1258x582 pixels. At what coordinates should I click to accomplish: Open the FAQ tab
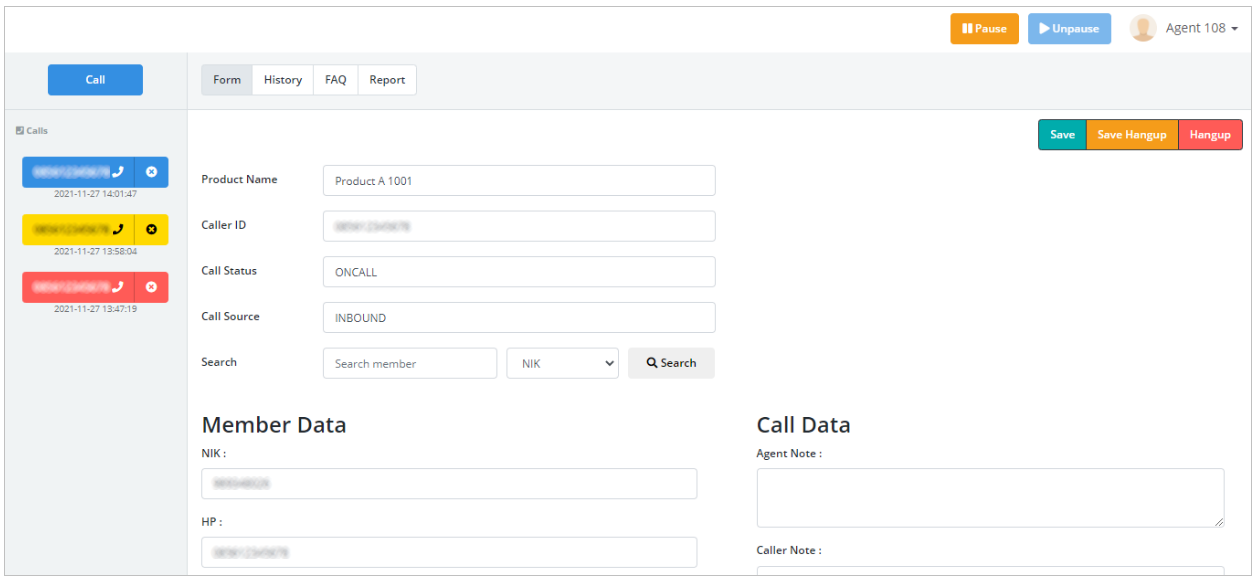point(335,79)
